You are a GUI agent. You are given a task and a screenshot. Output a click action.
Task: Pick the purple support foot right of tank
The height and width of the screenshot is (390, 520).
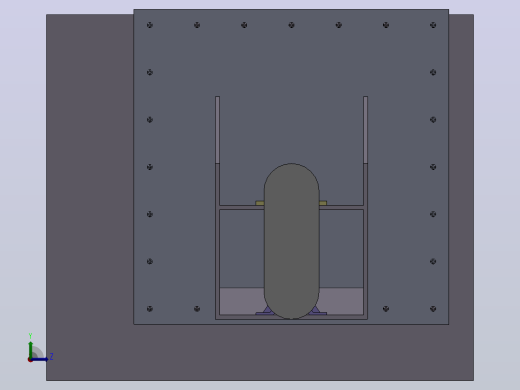(317, 311)
